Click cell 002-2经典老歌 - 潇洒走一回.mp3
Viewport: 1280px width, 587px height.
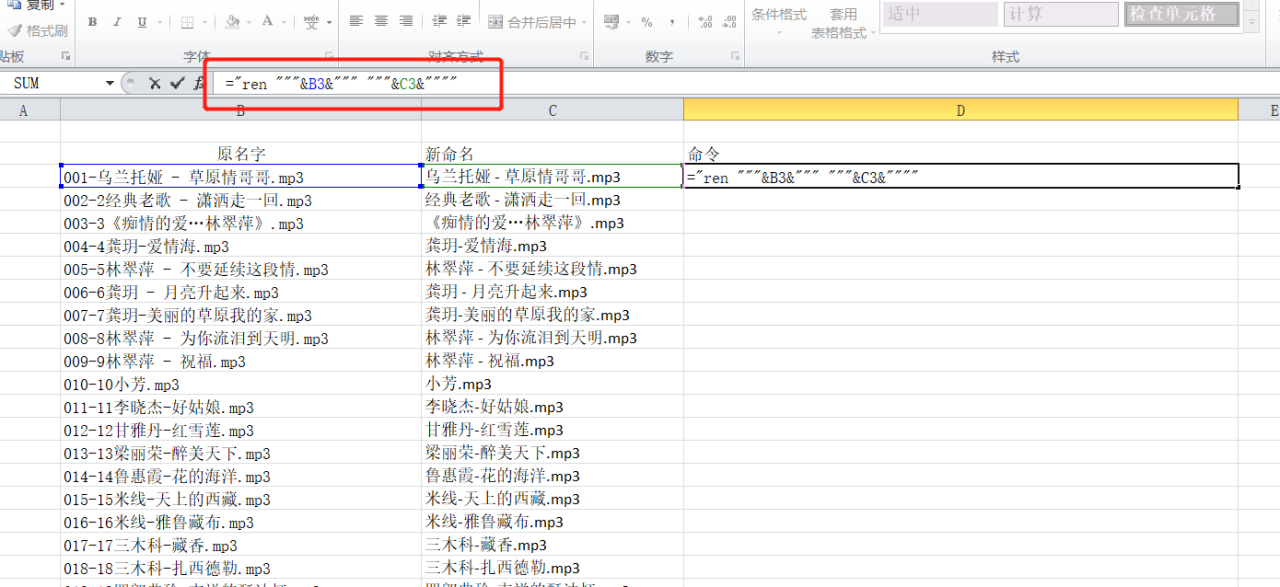click(241, 200)
